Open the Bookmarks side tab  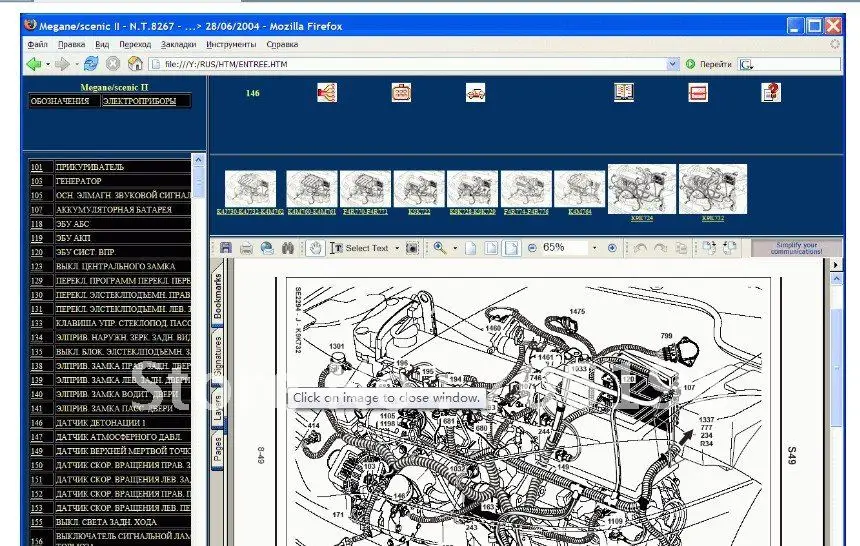pyautogui.click(x=217, y=296)
